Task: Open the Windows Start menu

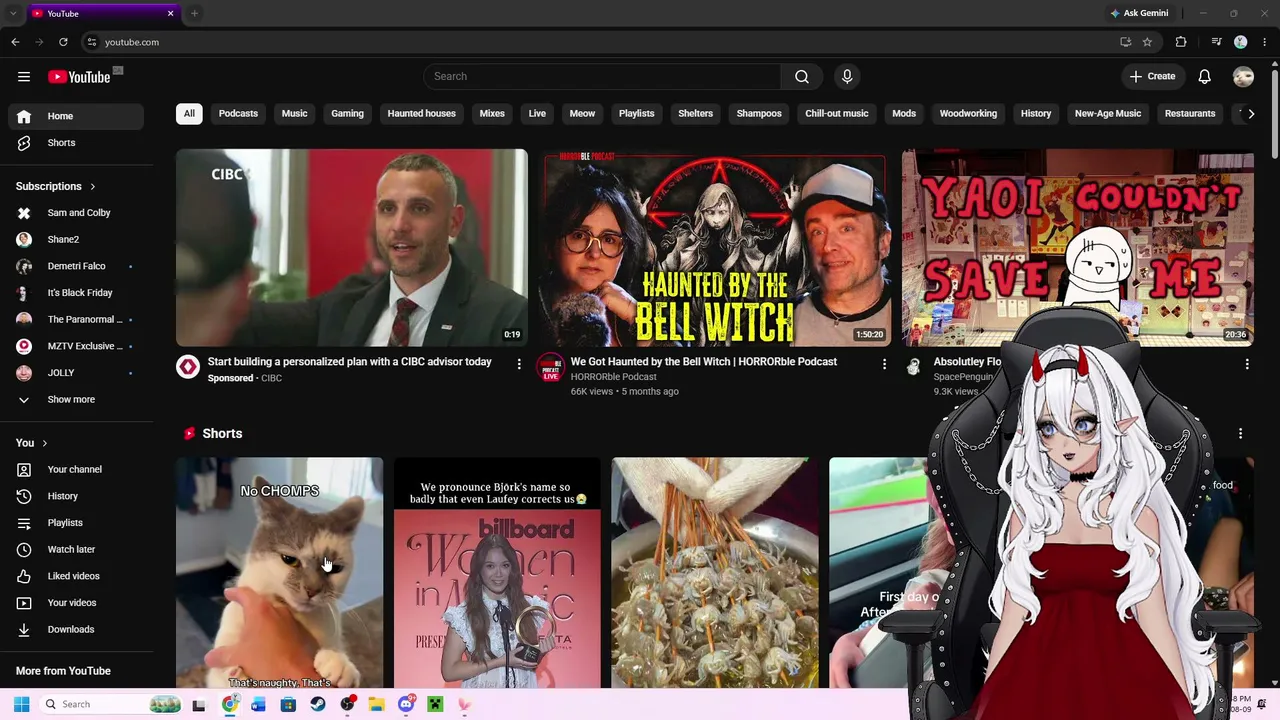Action: pyautogui.click(x=21, y=704)
